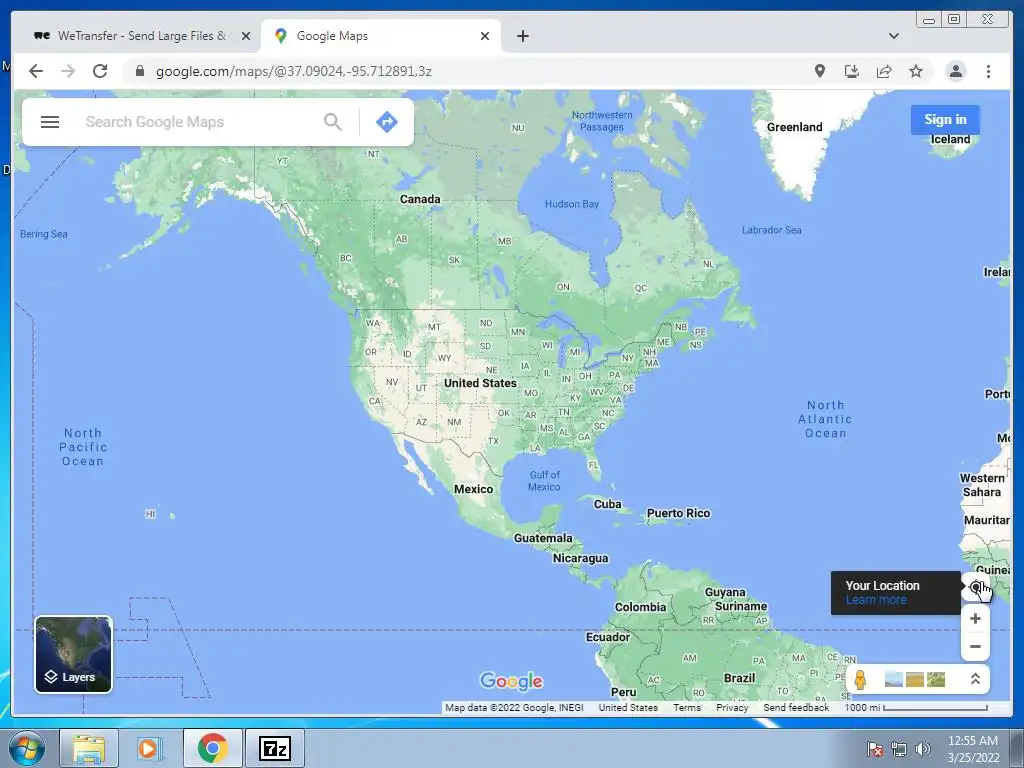
Task: Click the Hudson Bay label
Action: point(571,204)
